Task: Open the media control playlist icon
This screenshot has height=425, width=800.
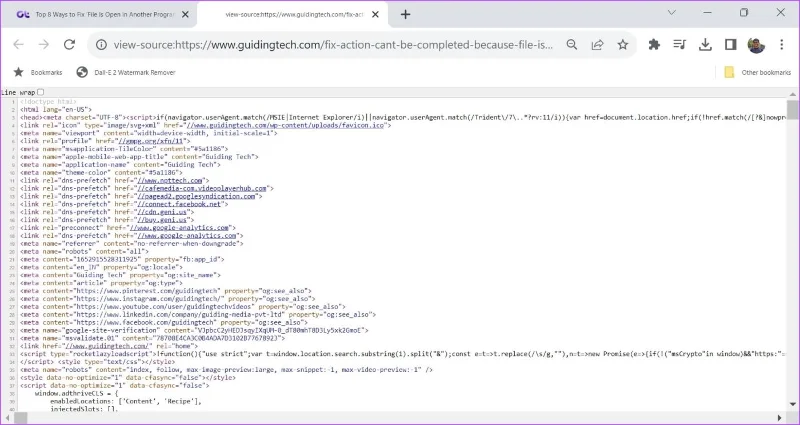Action: click(x=679, y=45)
